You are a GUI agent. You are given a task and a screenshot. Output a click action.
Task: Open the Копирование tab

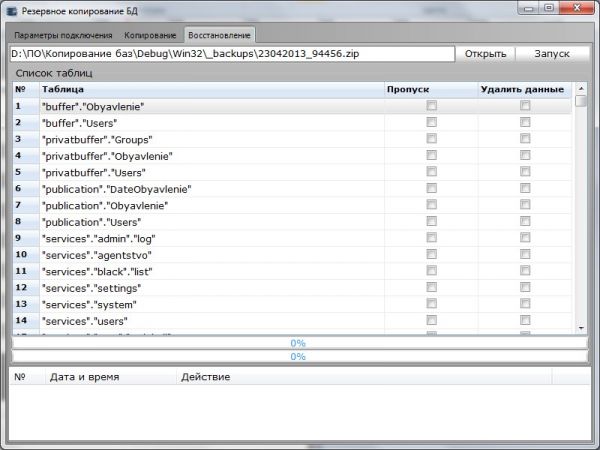150,35
